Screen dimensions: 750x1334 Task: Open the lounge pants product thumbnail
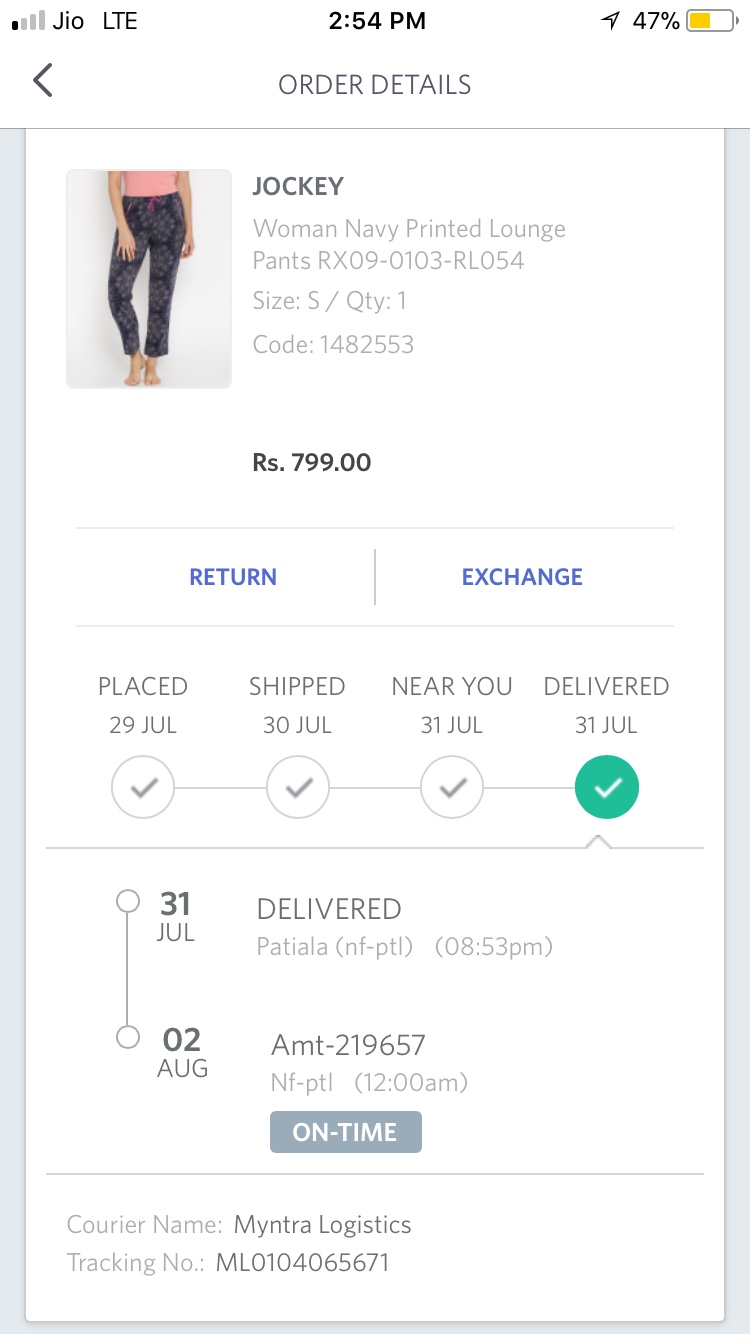coord(149,279)
